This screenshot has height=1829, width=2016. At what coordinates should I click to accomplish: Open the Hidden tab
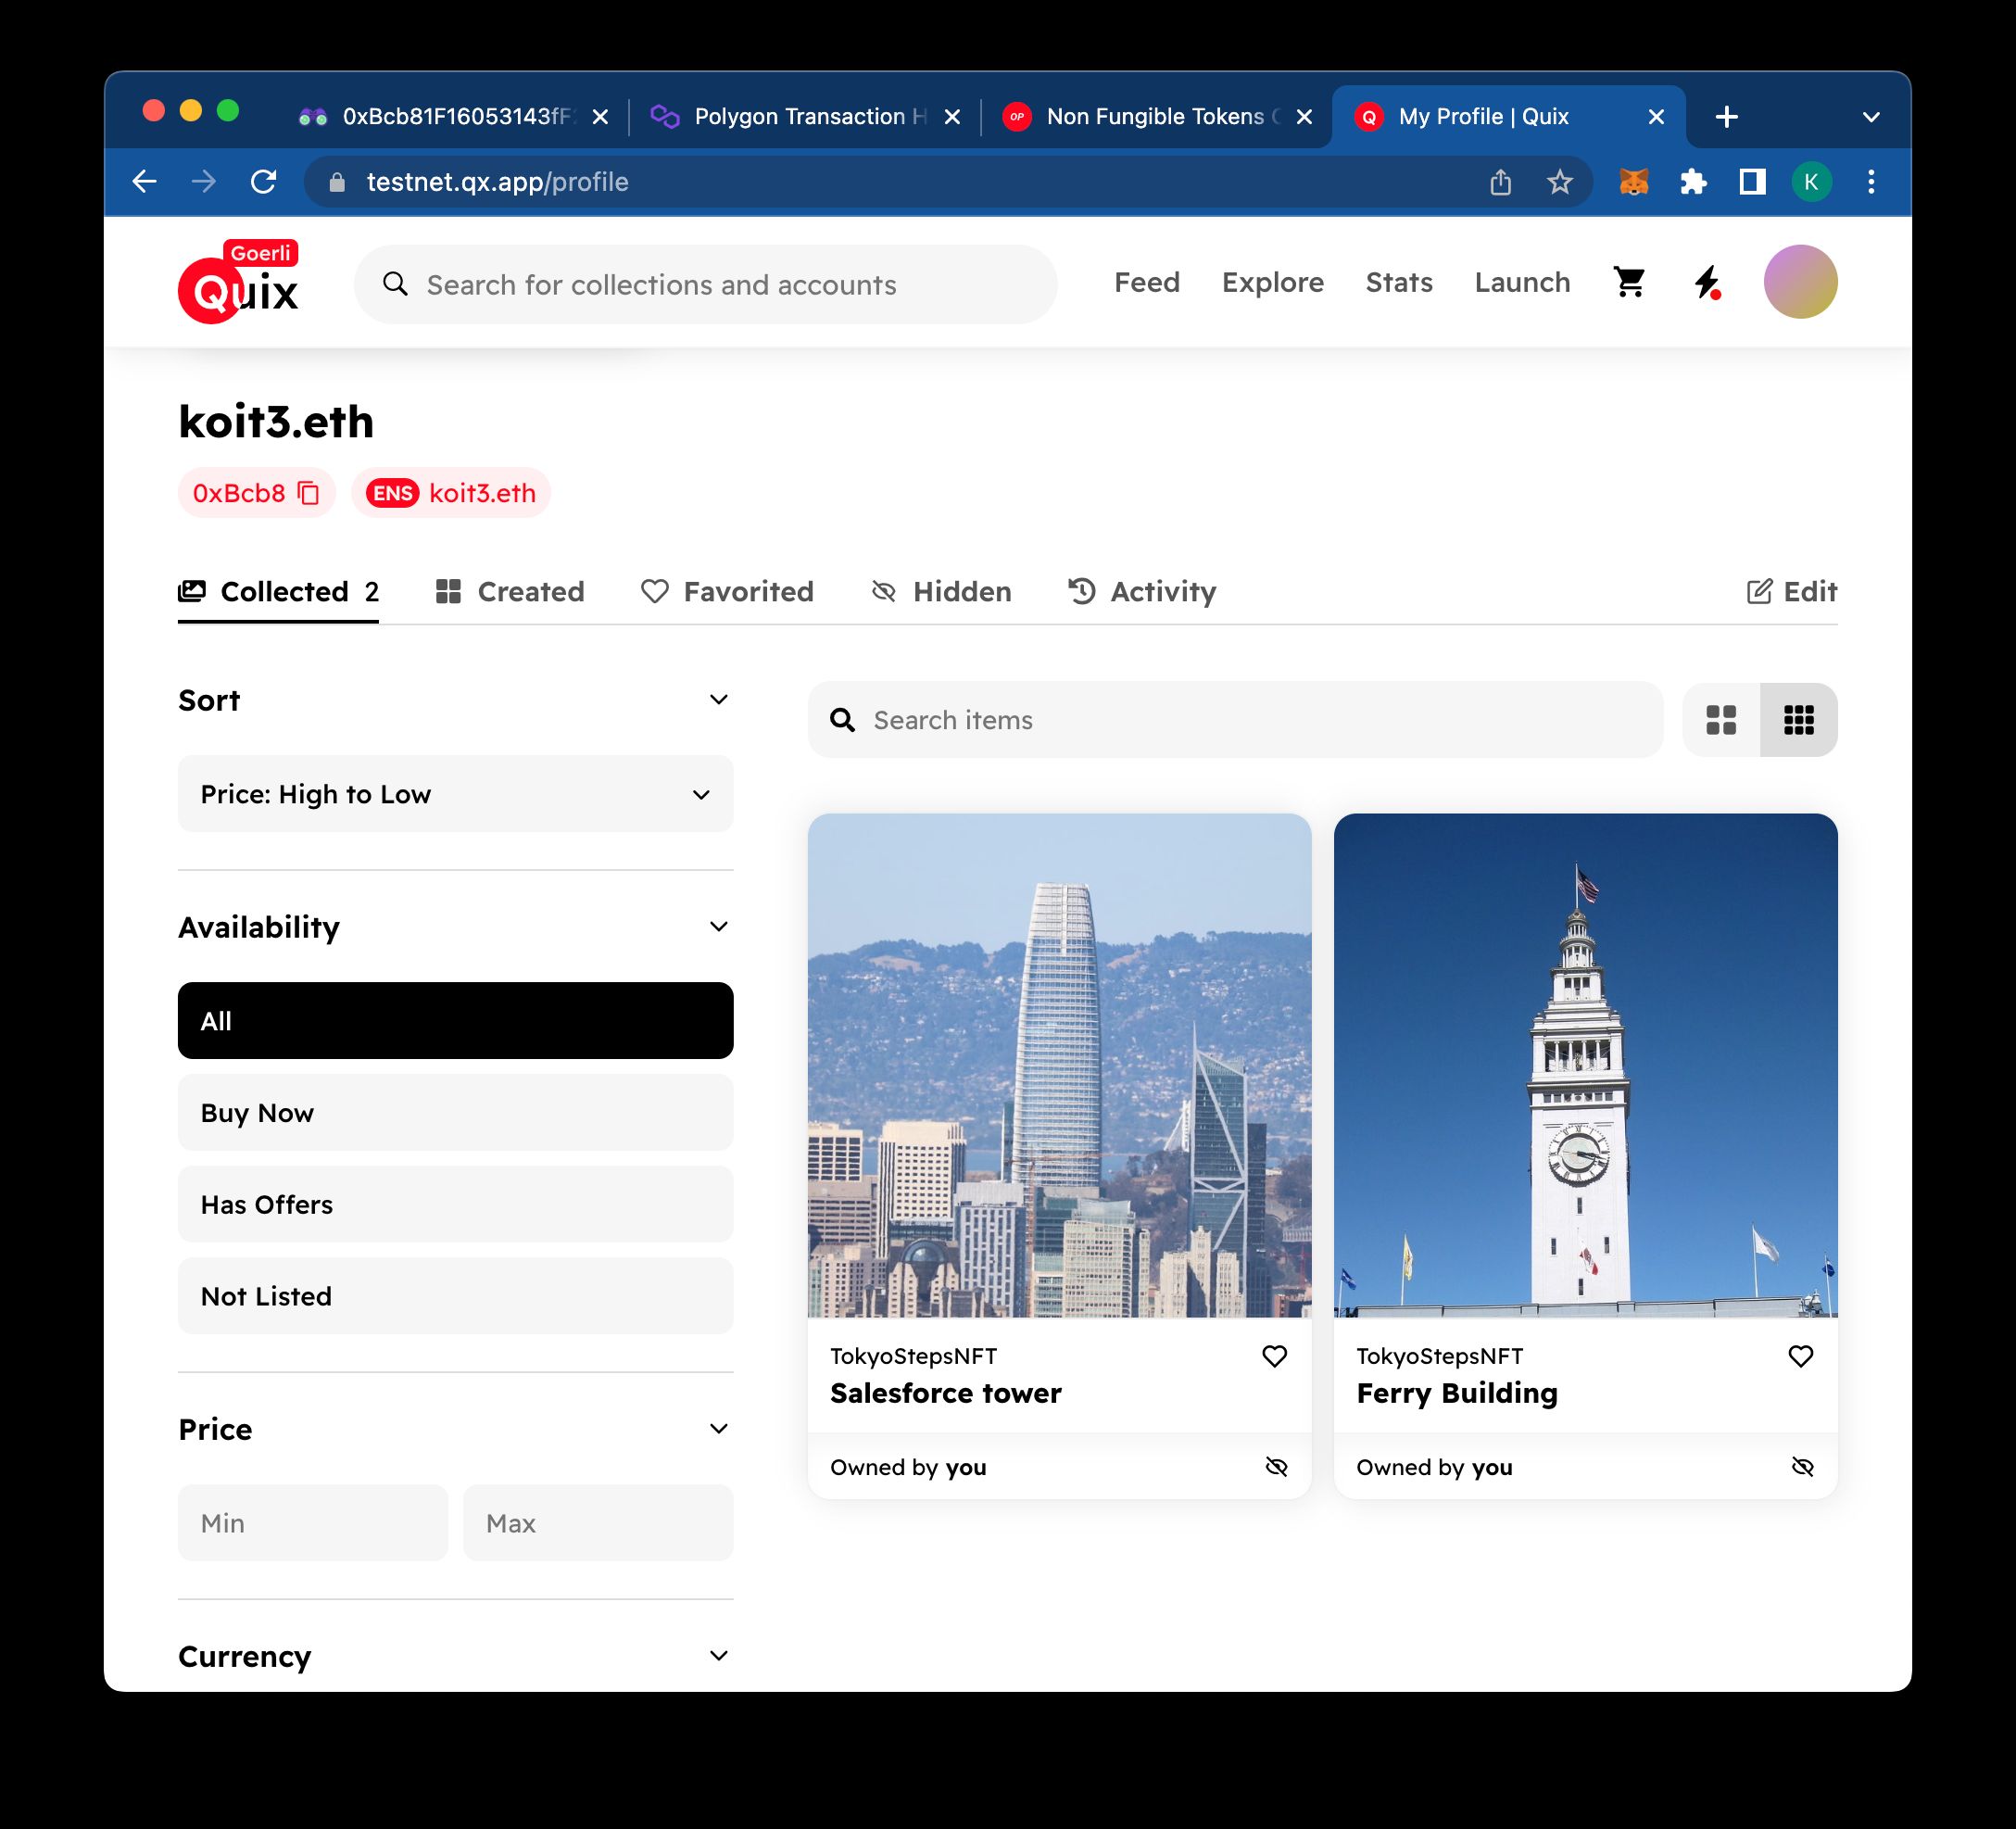coord(941,592)
